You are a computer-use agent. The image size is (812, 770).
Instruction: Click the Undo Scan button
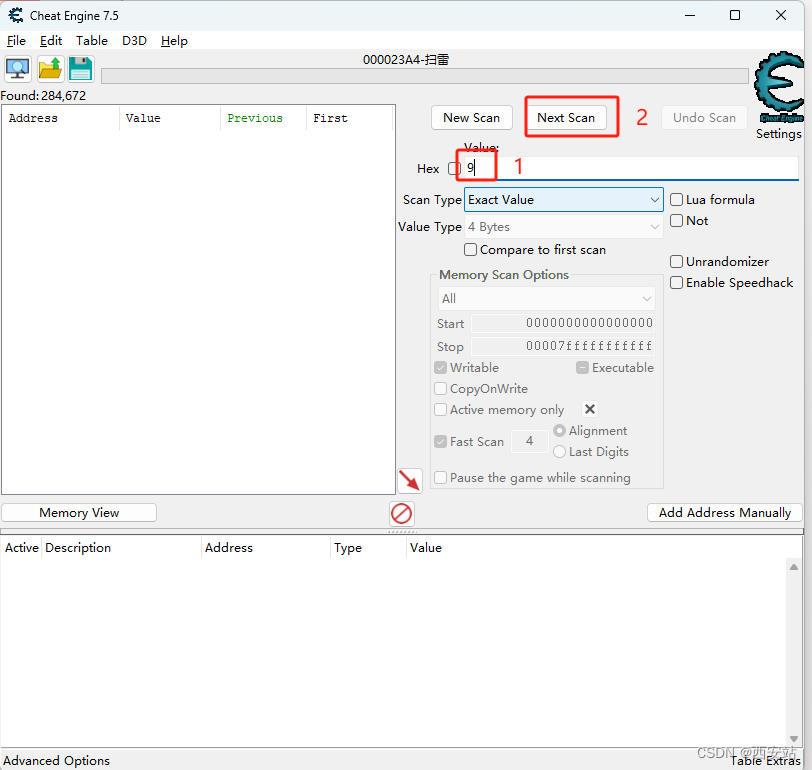coord(704,118)
